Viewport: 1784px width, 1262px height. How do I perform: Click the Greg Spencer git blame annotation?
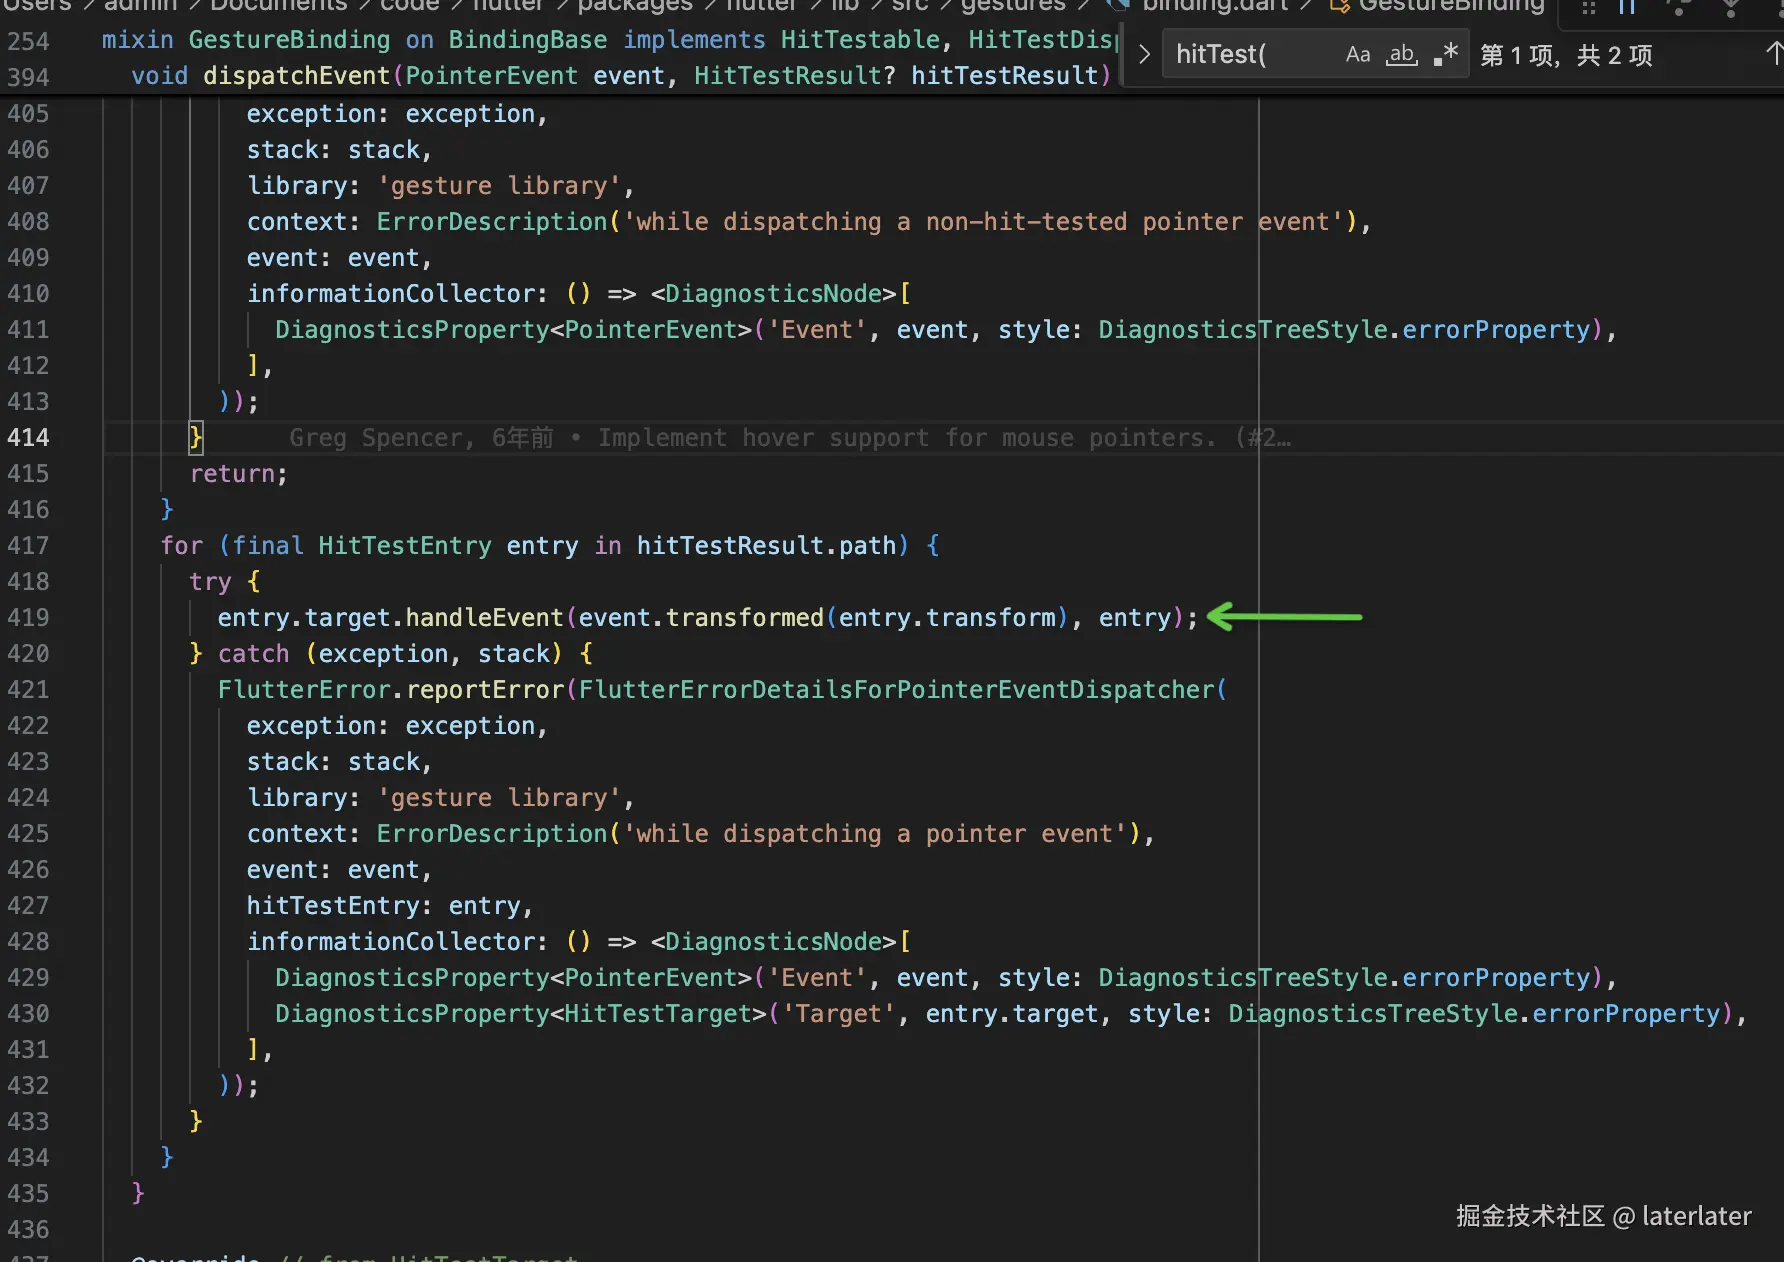790,438
